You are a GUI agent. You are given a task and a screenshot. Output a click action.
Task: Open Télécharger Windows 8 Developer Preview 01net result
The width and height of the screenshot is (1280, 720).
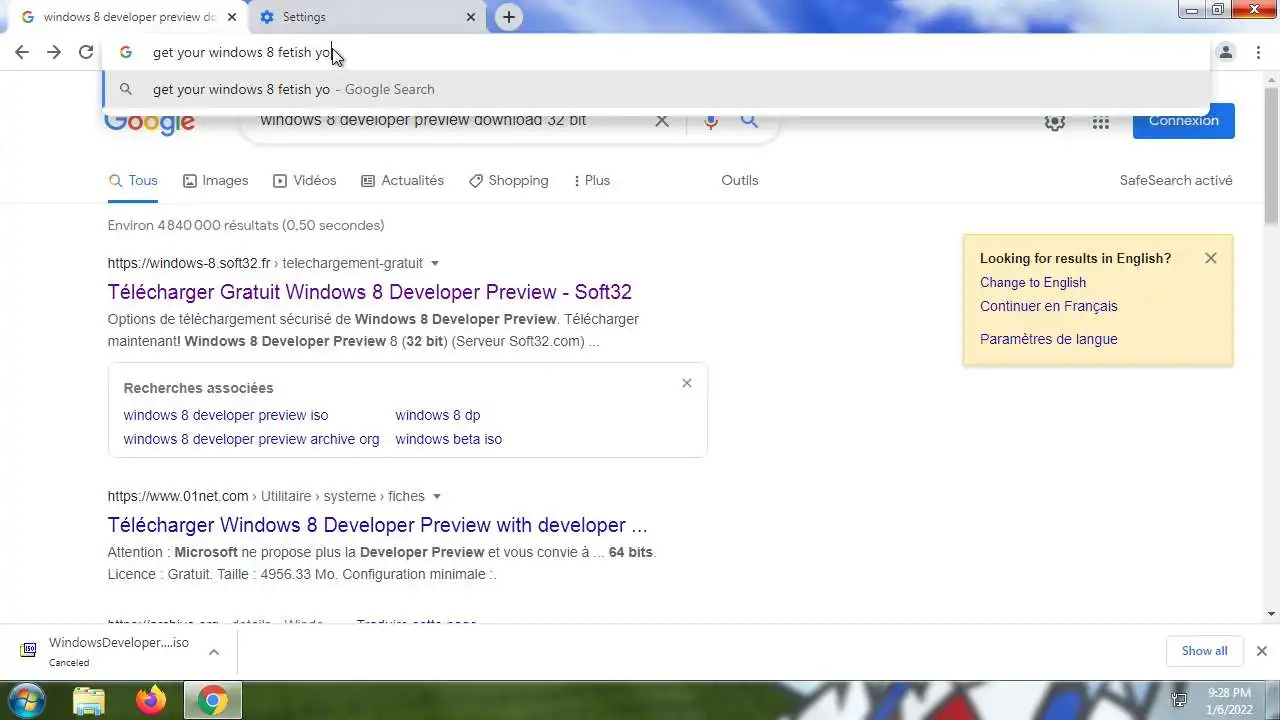tap(377, 525)
